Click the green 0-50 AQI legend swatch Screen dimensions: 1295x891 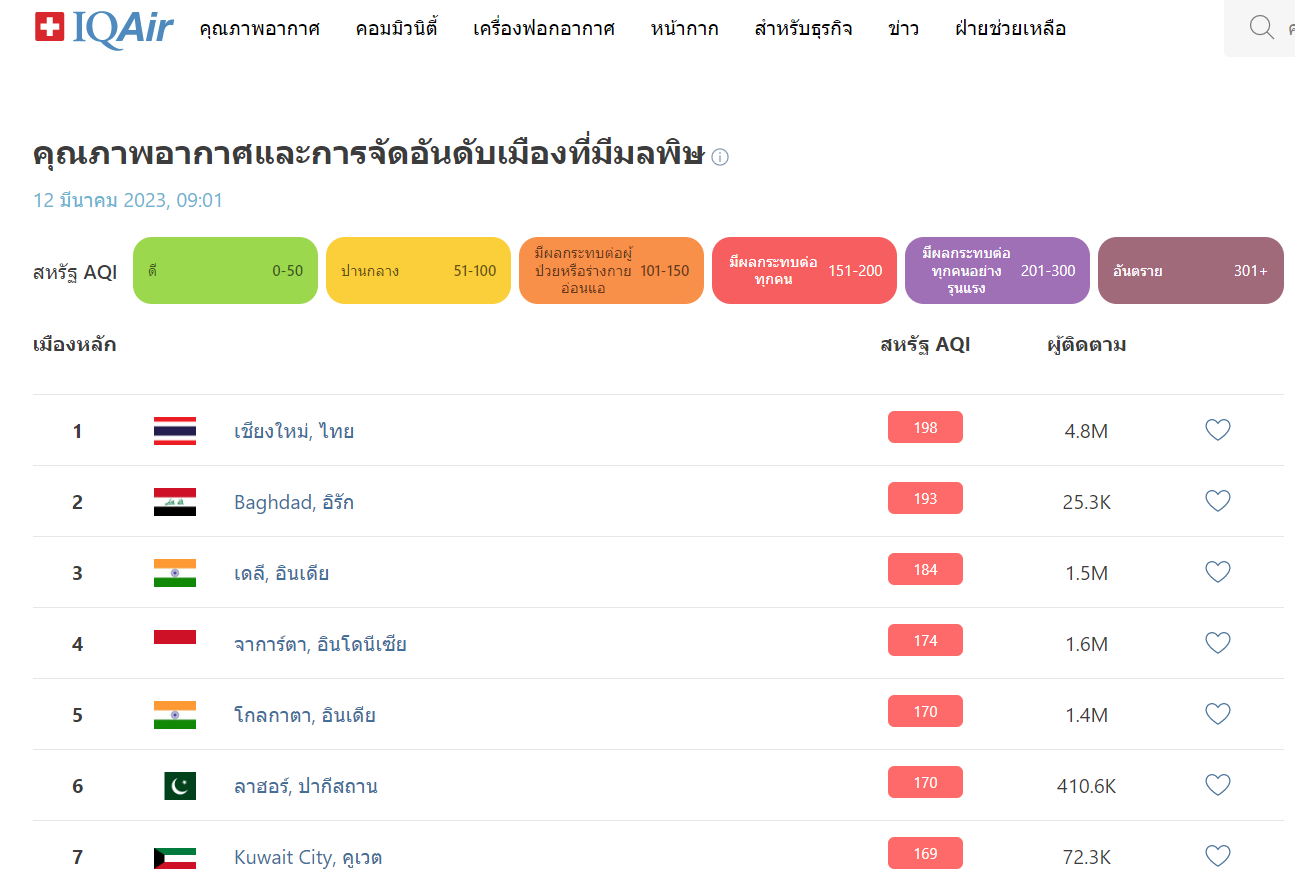(225, 271)
